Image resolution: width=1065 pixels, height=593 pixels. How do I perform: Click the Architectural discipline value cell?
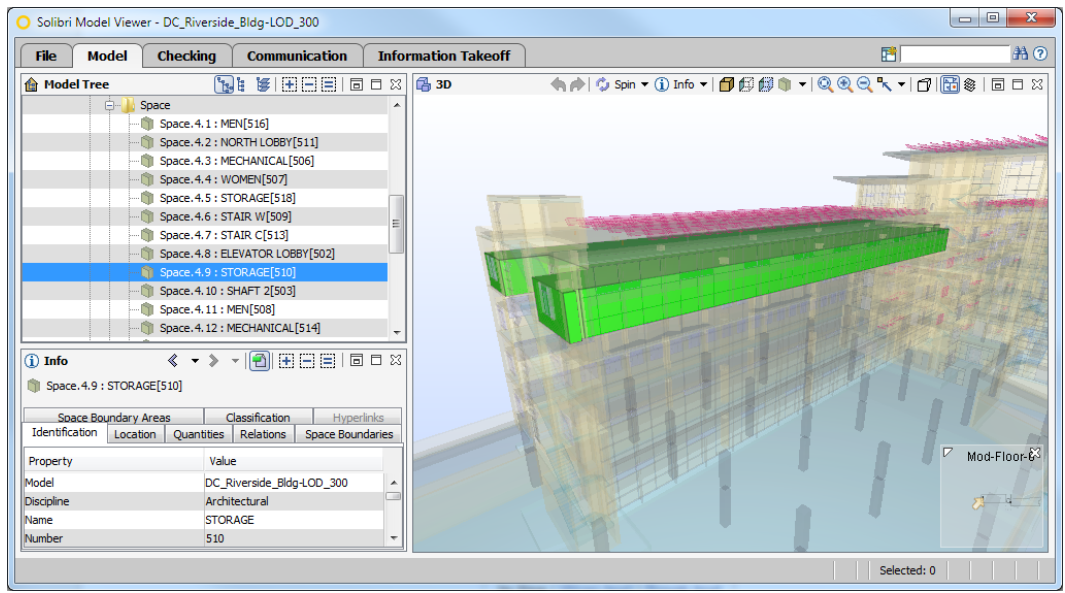point(293,501)
